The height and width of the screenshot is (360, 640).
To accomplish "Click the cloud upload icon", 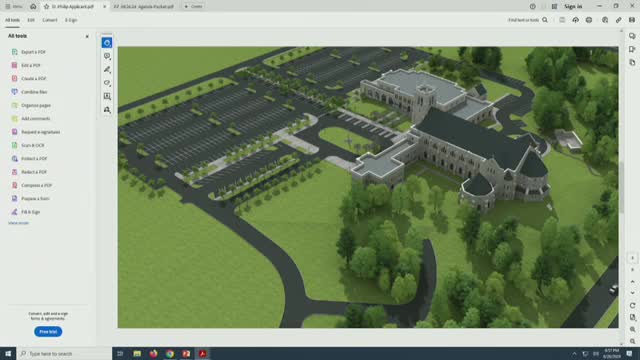I will tap(576, 20).
